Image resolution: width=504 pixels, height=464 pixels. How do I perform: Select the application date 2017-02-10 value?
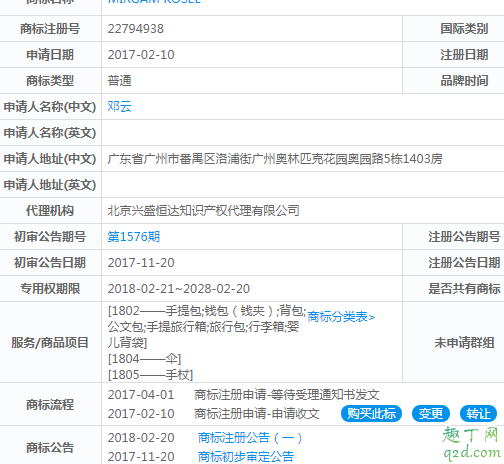[x=141, y=55]
